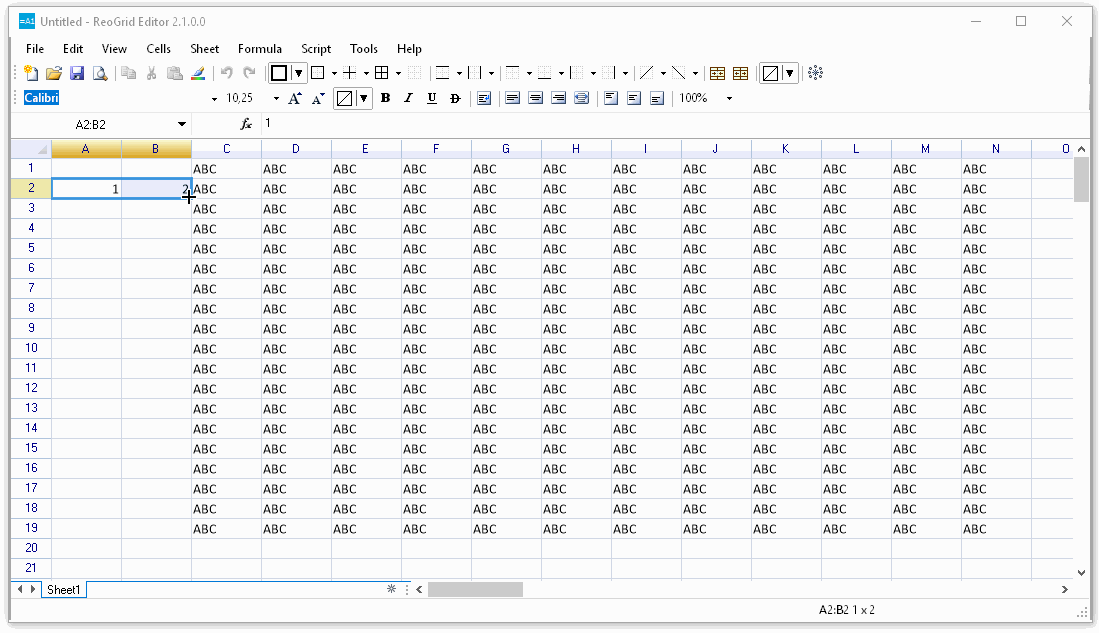
Task: Open the cell address box dropdown
Action: 182,124
